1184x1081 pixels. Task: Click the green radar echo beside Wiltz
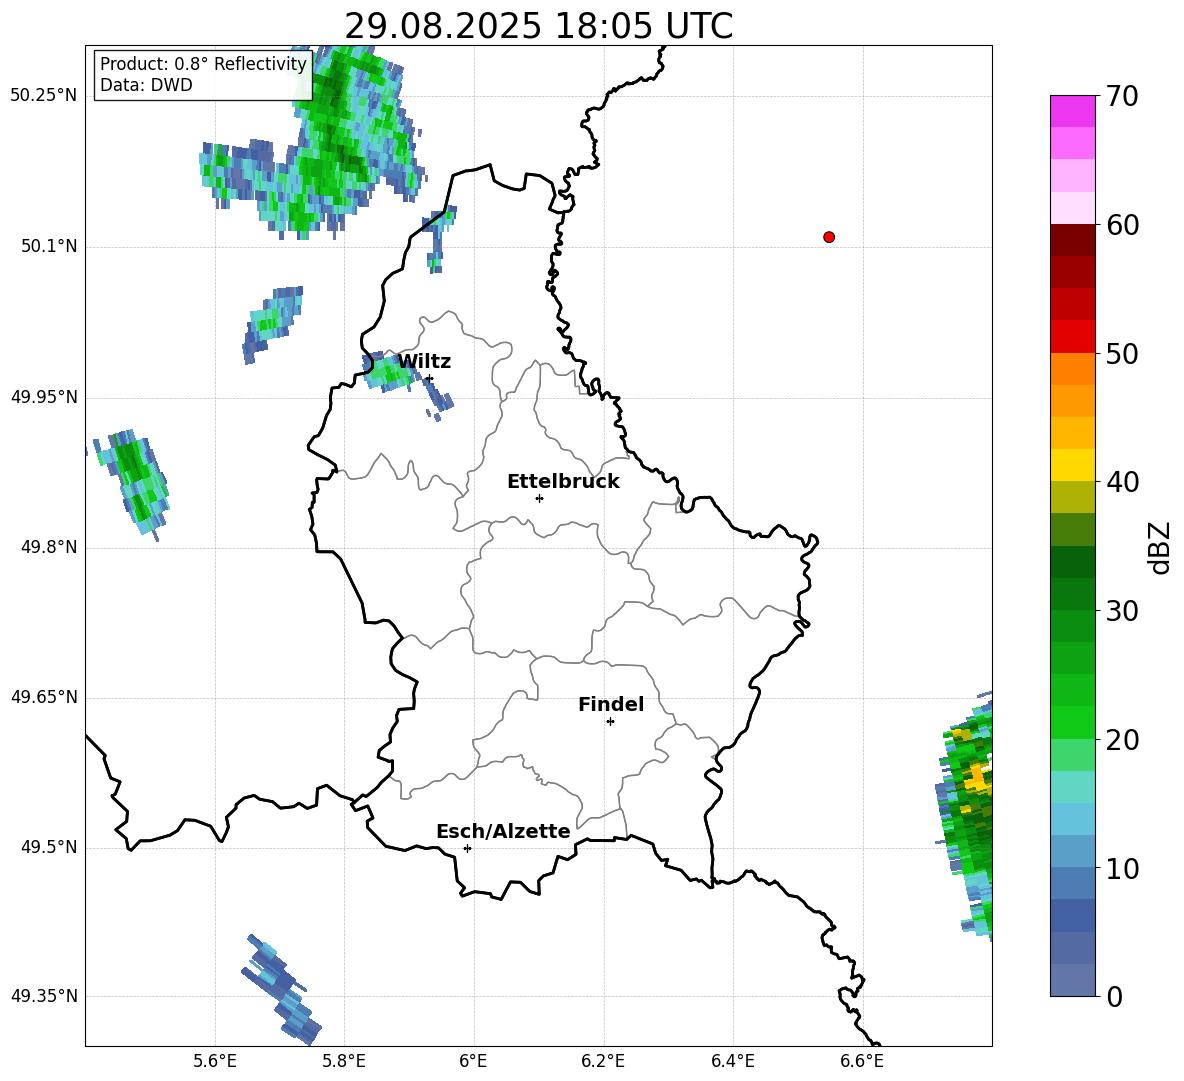(x=389, y=371)
